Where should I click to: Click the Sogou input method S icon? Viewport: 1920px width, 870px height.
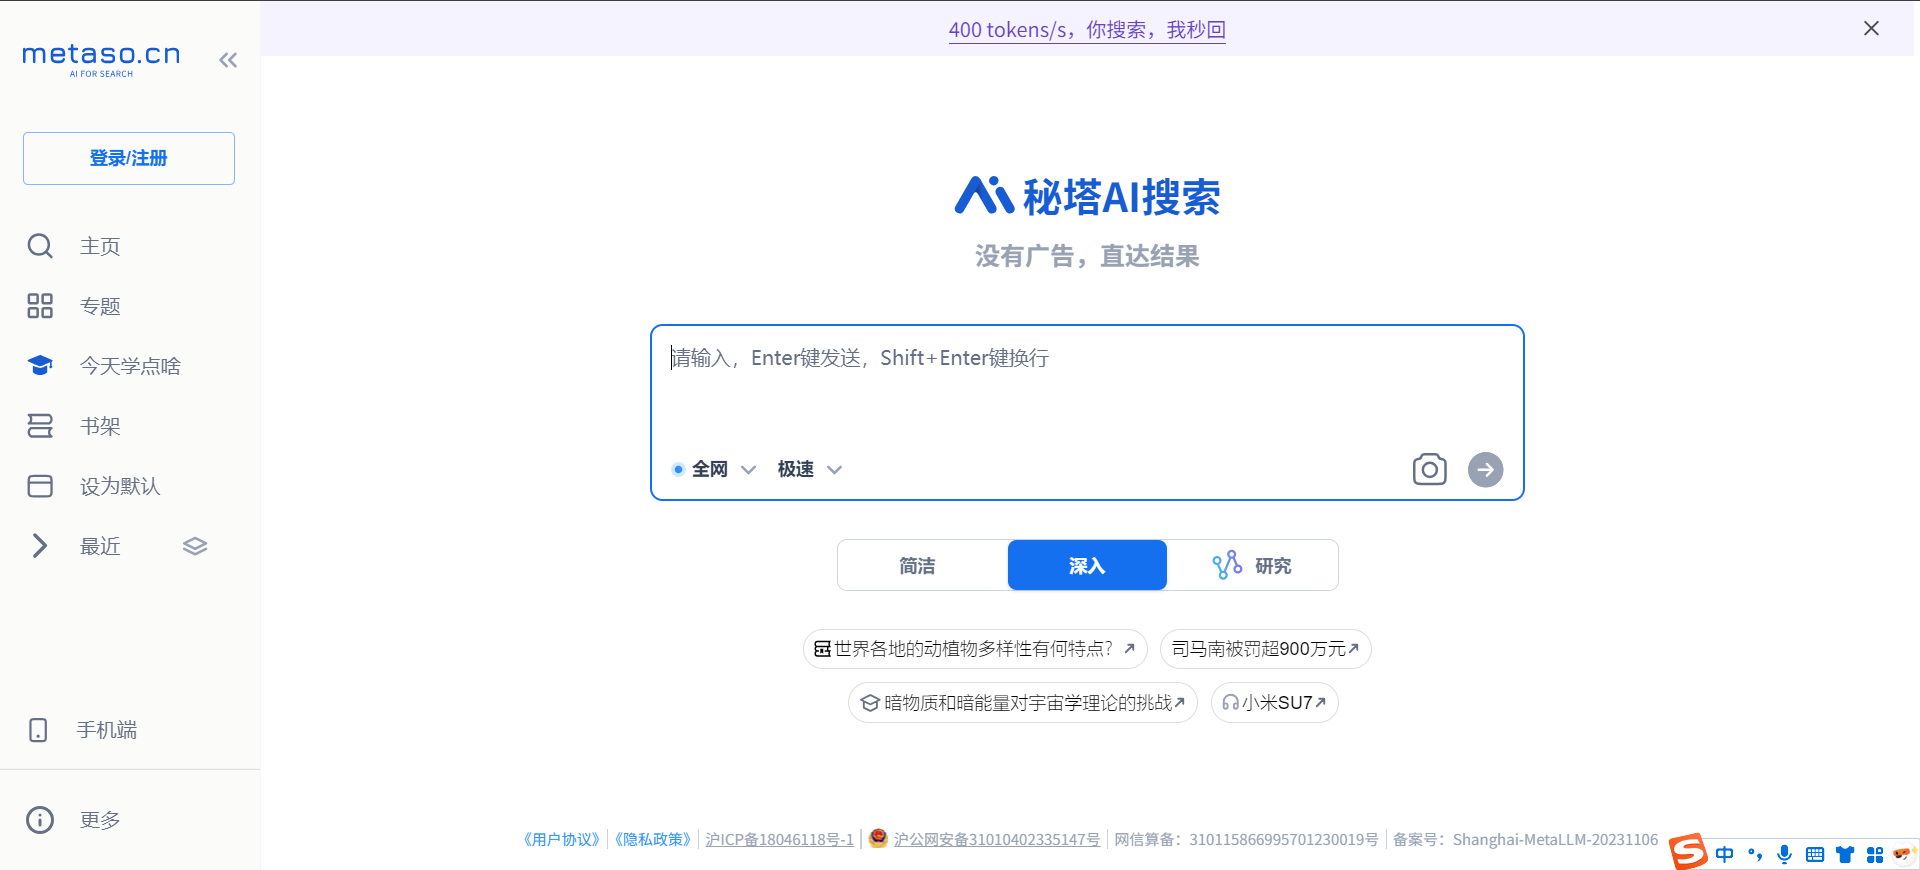(1688, 852)
